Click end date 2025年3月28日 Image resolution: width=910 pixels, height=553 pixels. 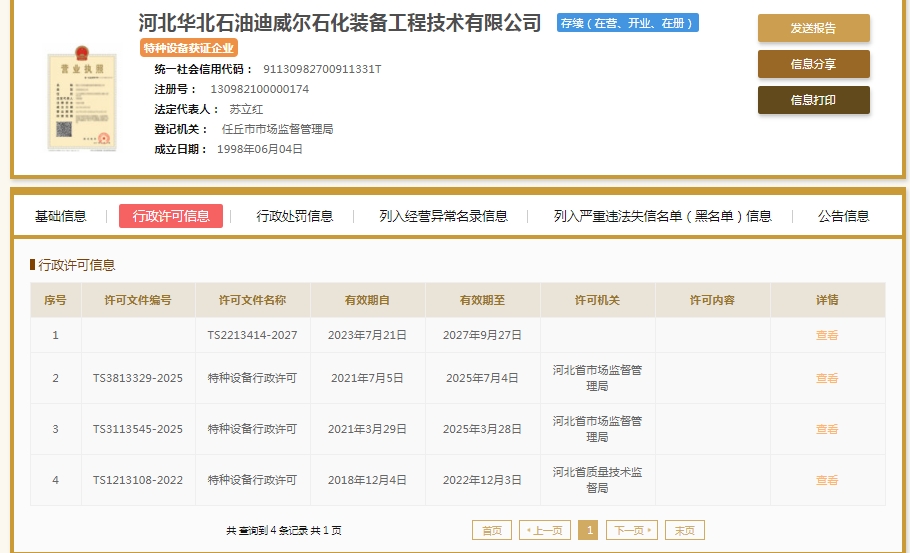click(x=482, y=429)
